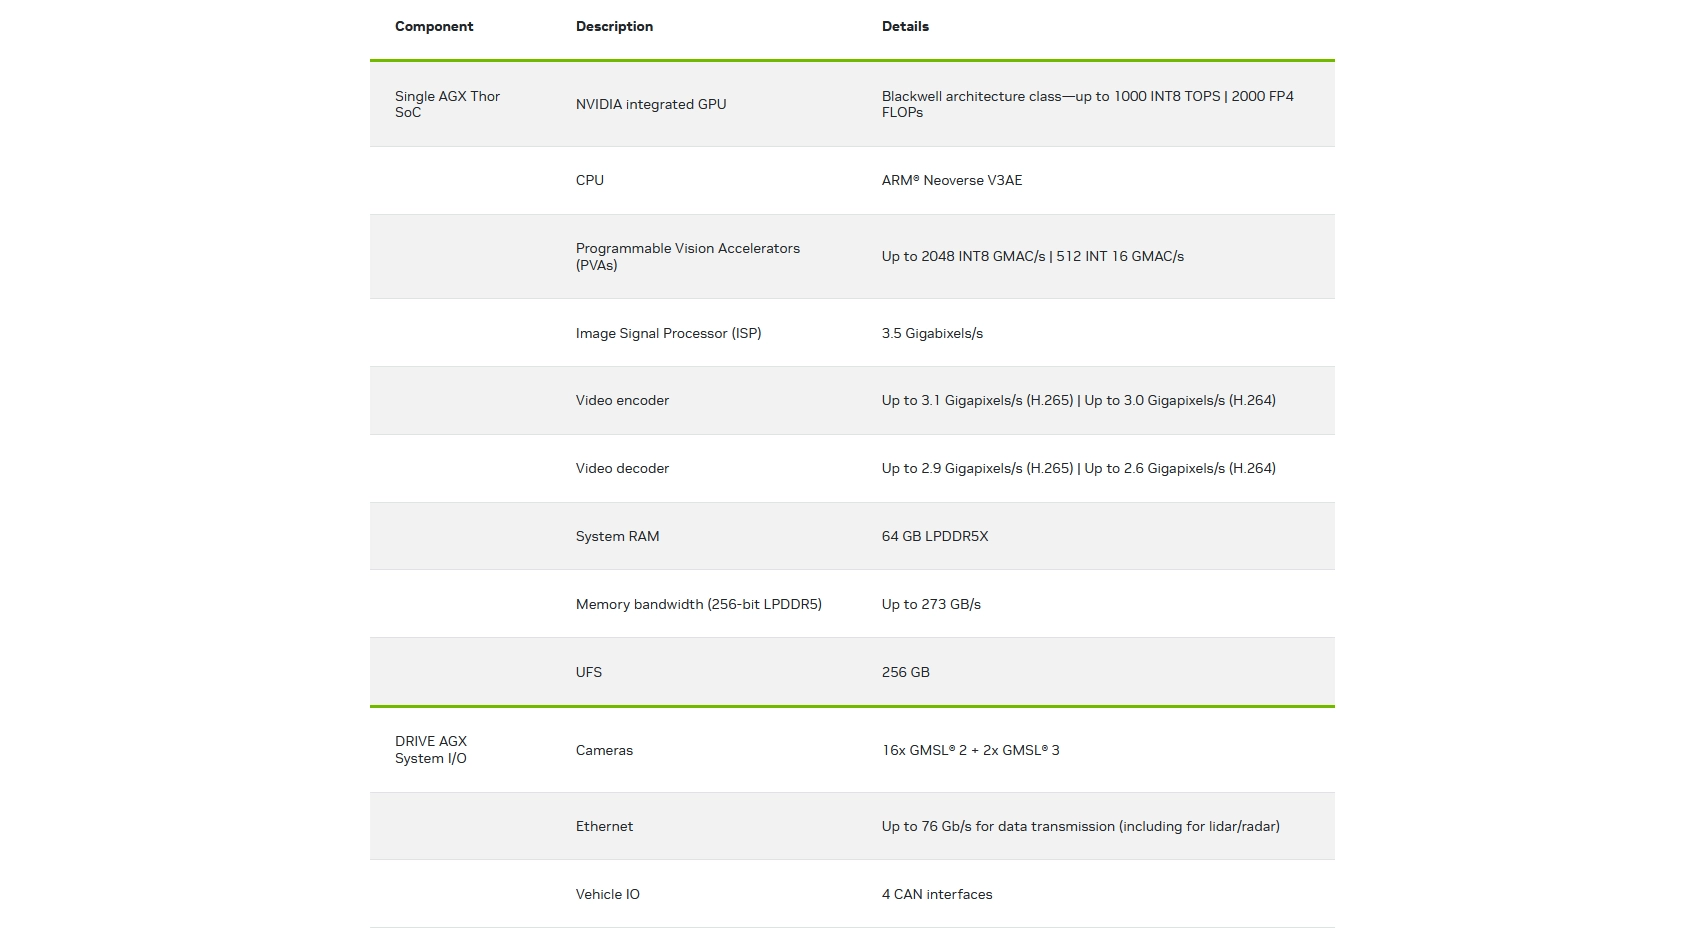This screenshot has width=1689, height=950.
Task: Select the ARM Neoverse V3AE text
Action: coord(952,181)
